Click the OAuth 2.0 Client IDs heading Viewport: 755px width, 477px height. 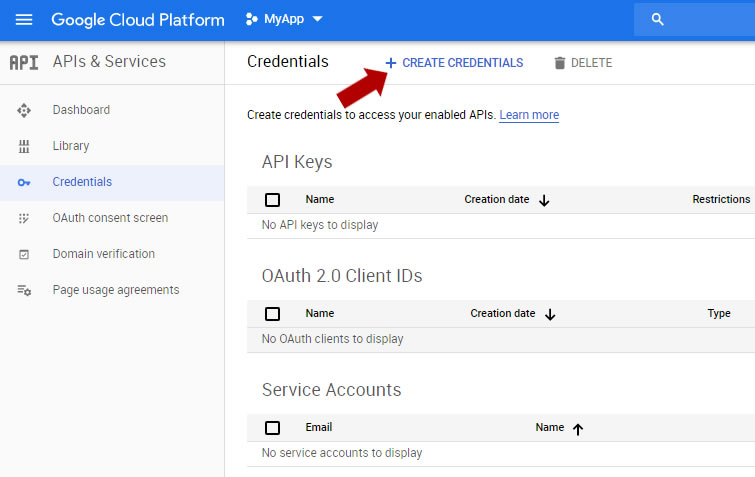[x=342, y=276]
